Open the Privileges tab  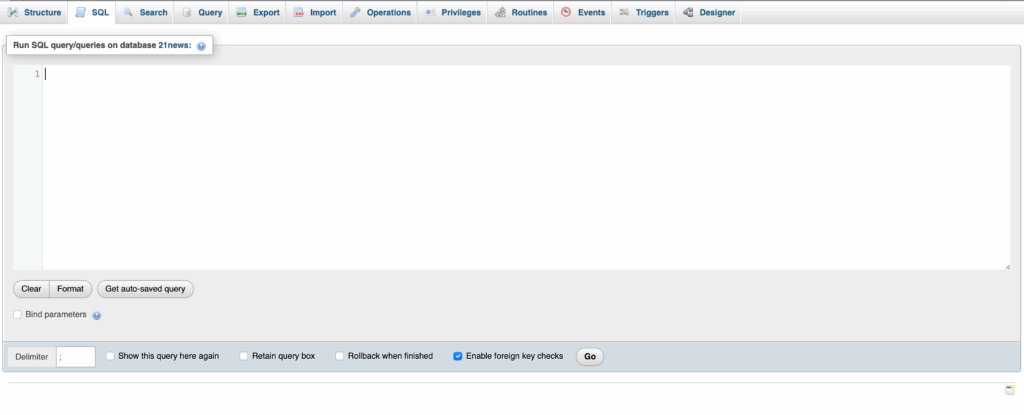click(453, 12)
